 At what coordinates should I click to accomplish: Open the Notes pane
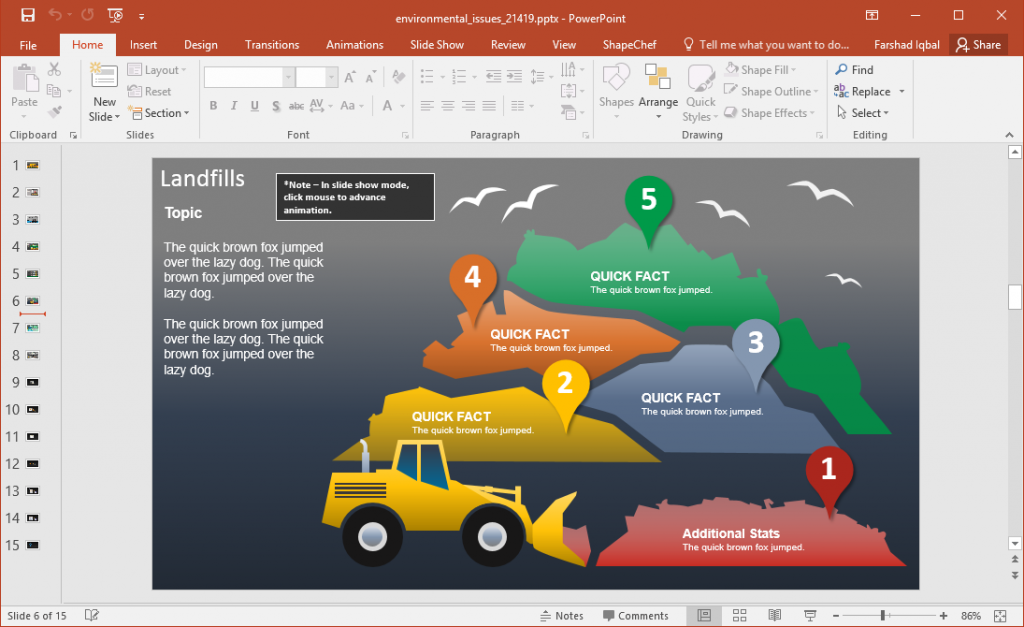tap(562, 615)
